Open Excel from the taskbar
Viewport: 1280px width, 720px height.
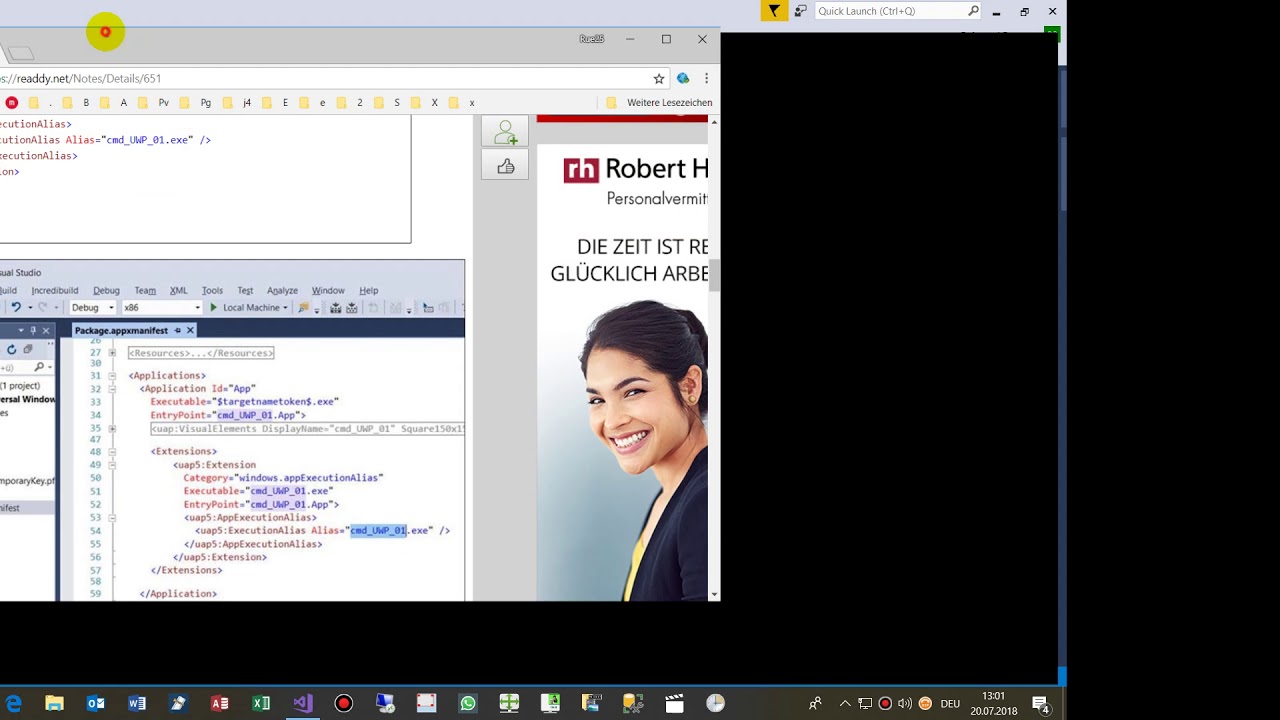pyautogui.click(x=261, y=703)
